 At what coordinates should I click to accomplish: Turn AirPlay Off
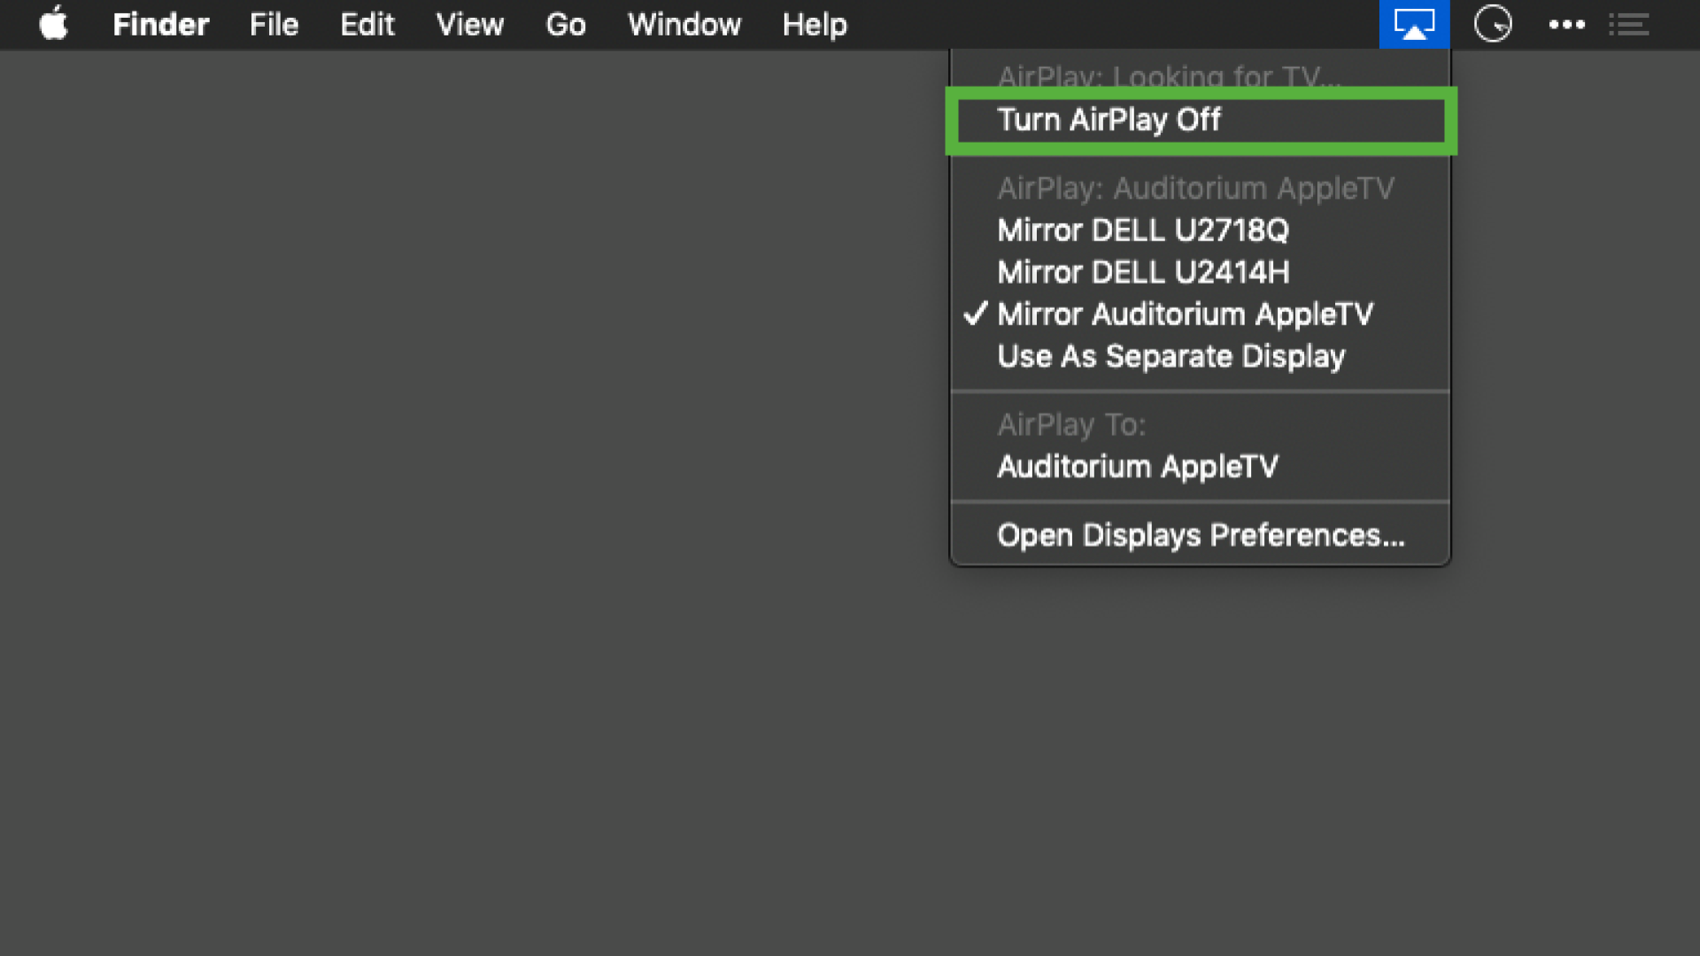1108,120
